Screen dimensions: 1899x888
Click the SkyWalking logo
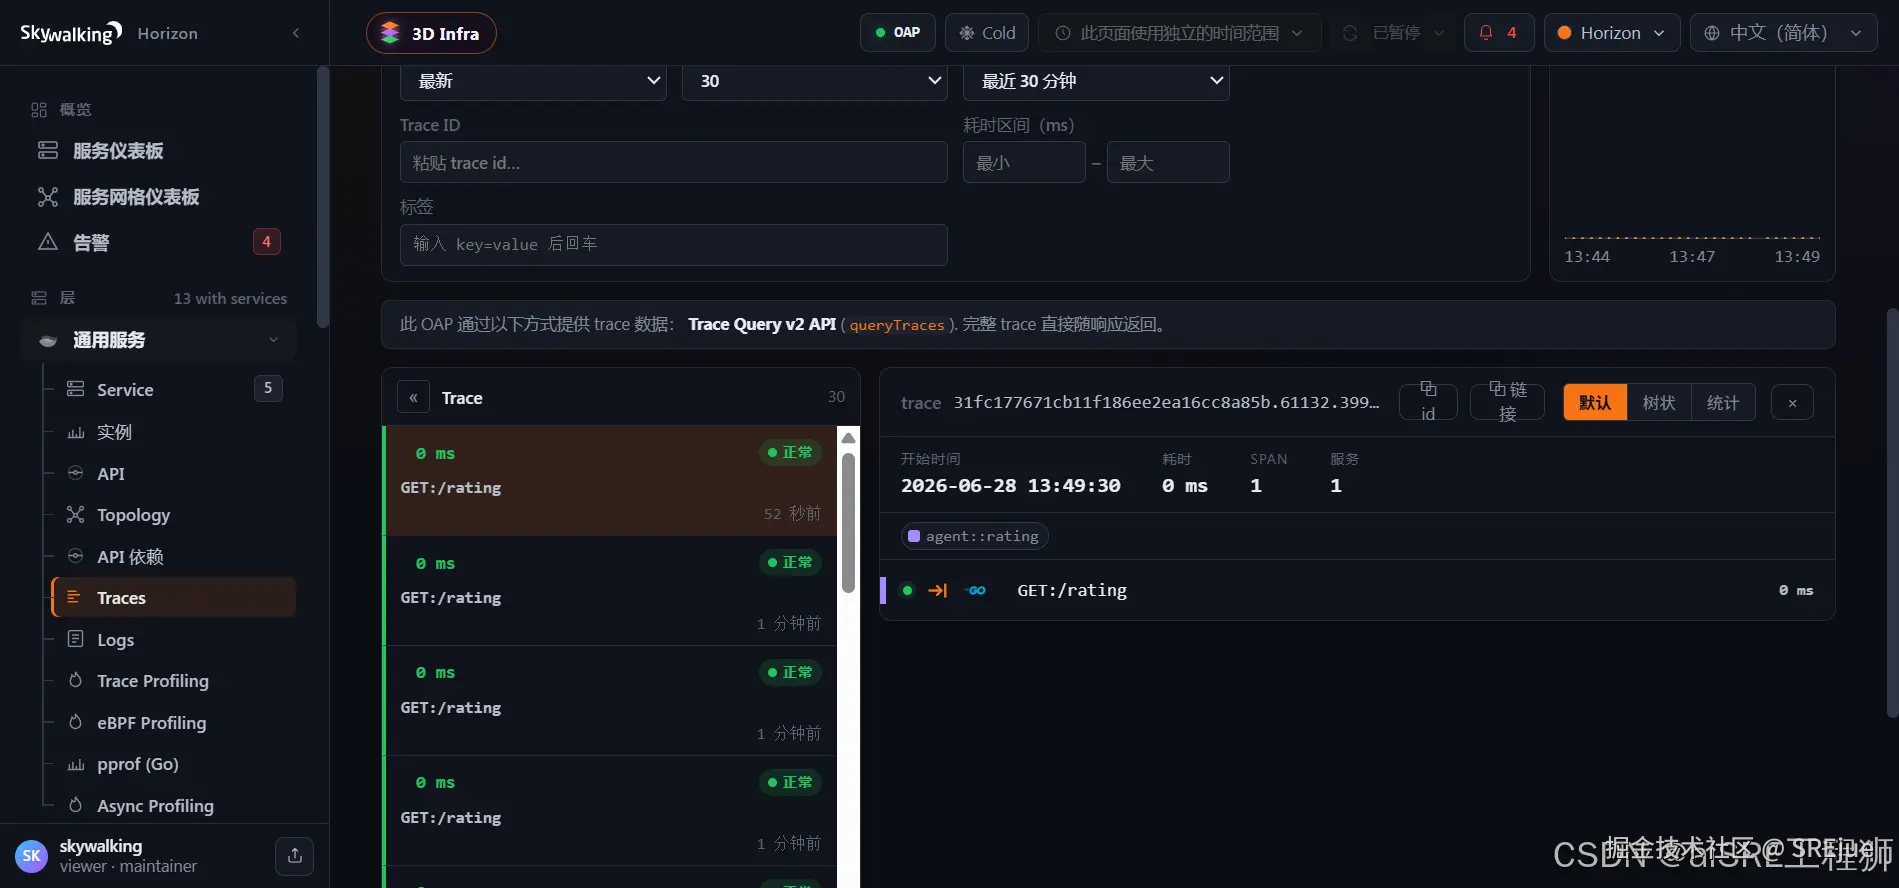[71, 33]
